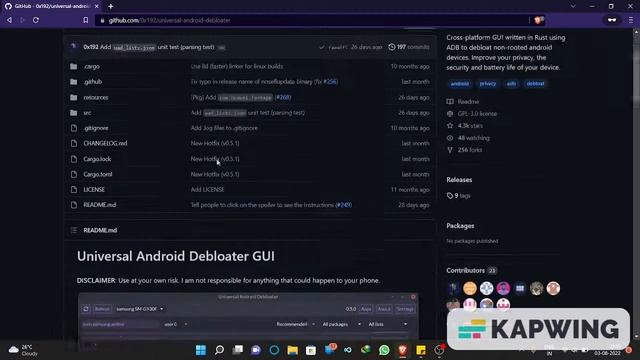Open the .cargo folder
The width and height of the screenshot is (640, 360).
[91, 66]
